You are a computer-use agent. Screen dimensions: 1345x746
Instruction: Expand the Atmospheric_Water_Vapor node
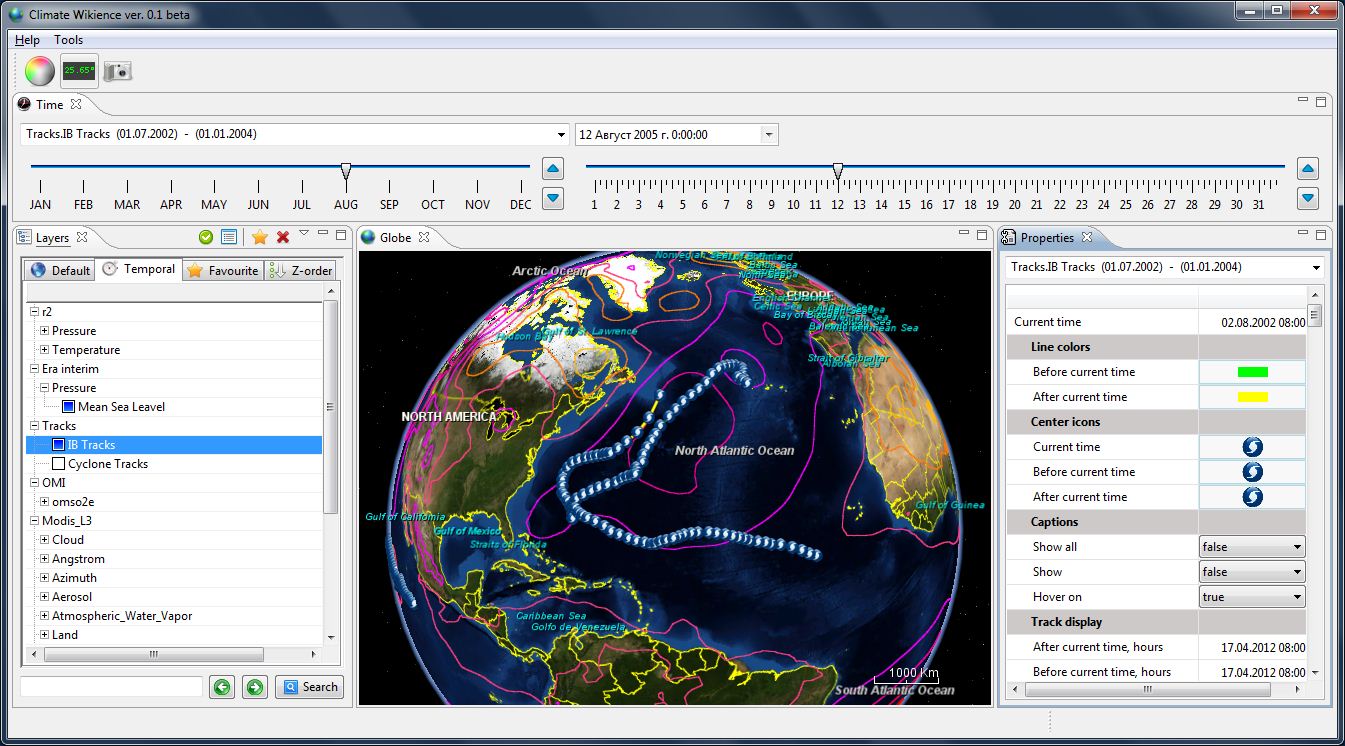click(44, 616)
